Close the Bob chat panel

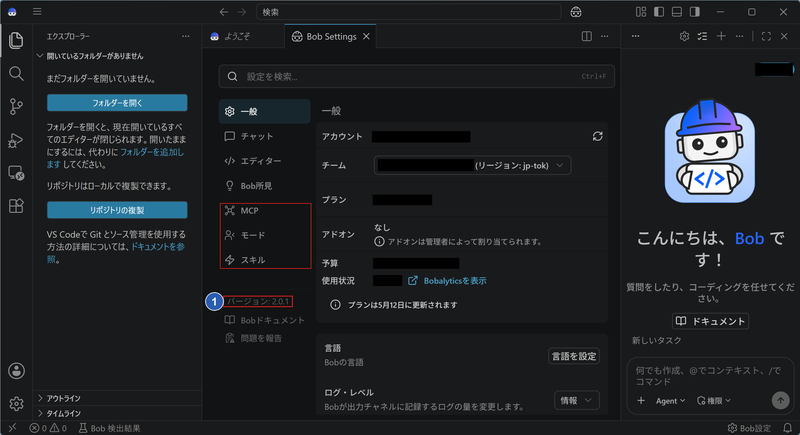pyautogui.click(x=784, y=36)
